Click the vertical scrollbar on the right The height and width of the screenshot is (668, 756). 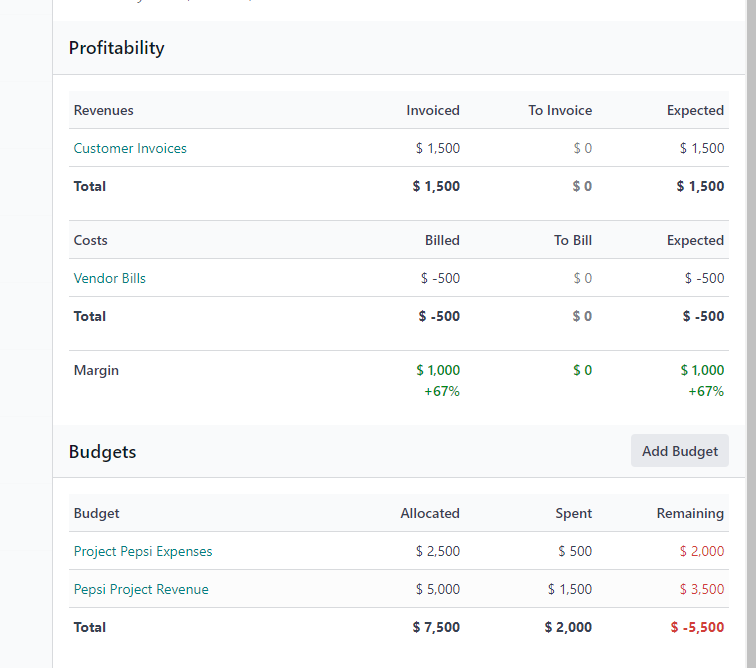(751, 334)
